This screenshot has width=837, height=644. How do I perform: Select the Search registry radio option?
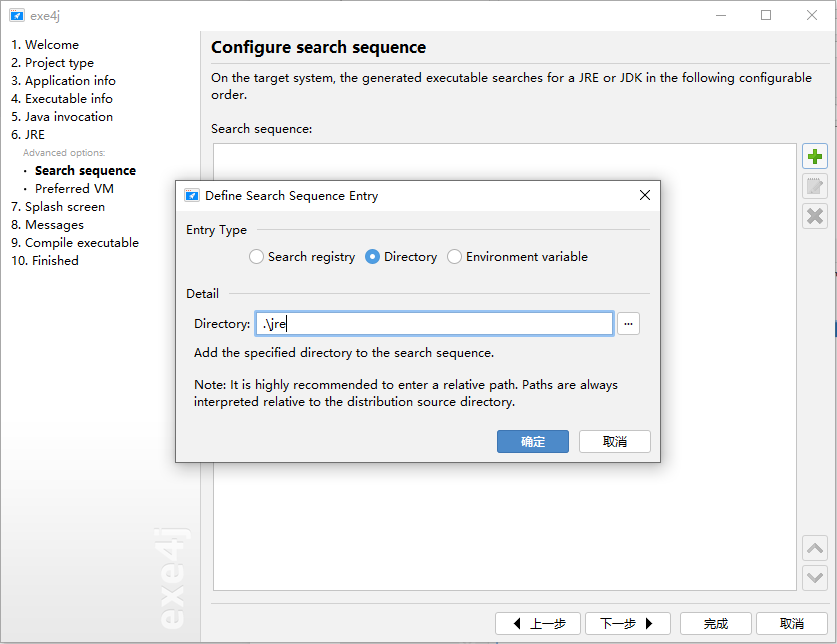302,257
